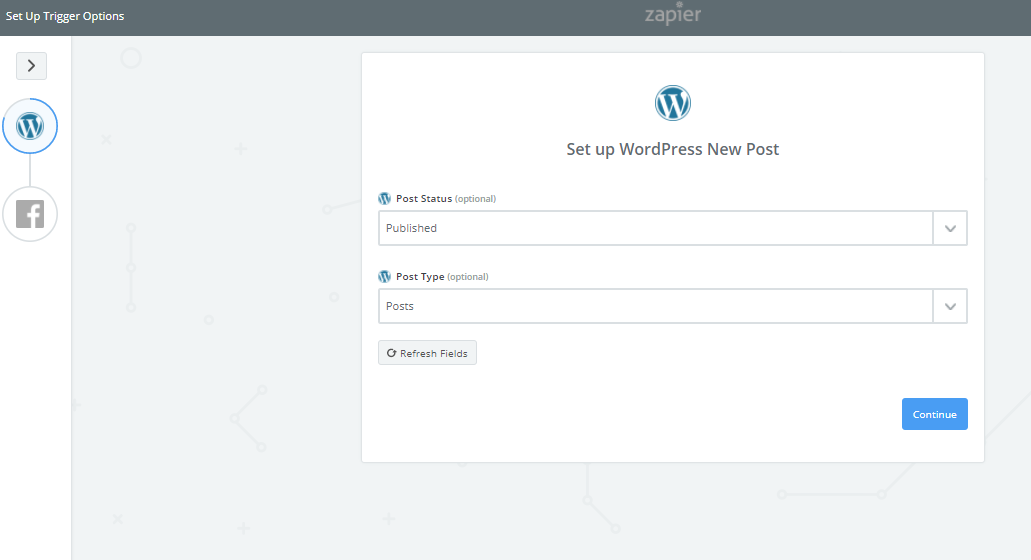Open the Post Status dropdown arrow
Image resolution: width=1031 pixels, height=560 pixels.
950,228
